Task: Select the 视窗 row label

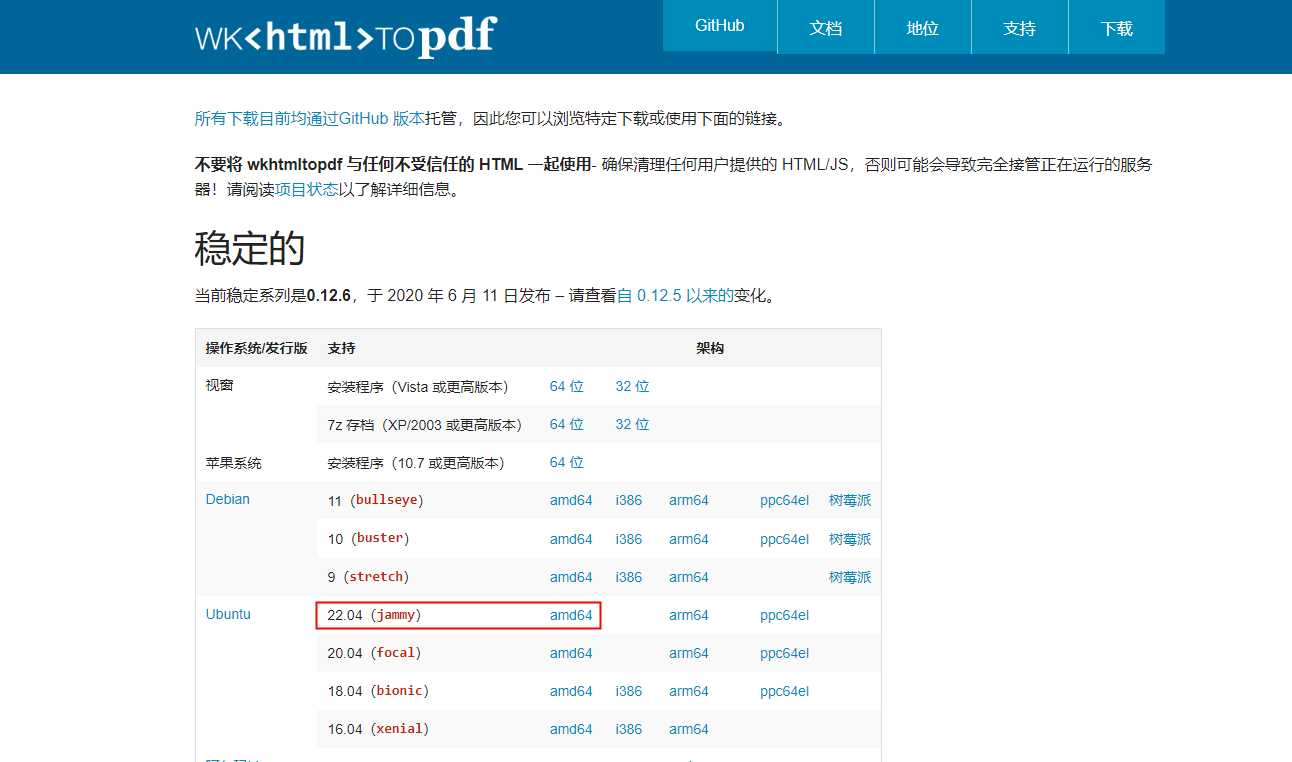Action: pyautogui.click(x=220, y=385)
